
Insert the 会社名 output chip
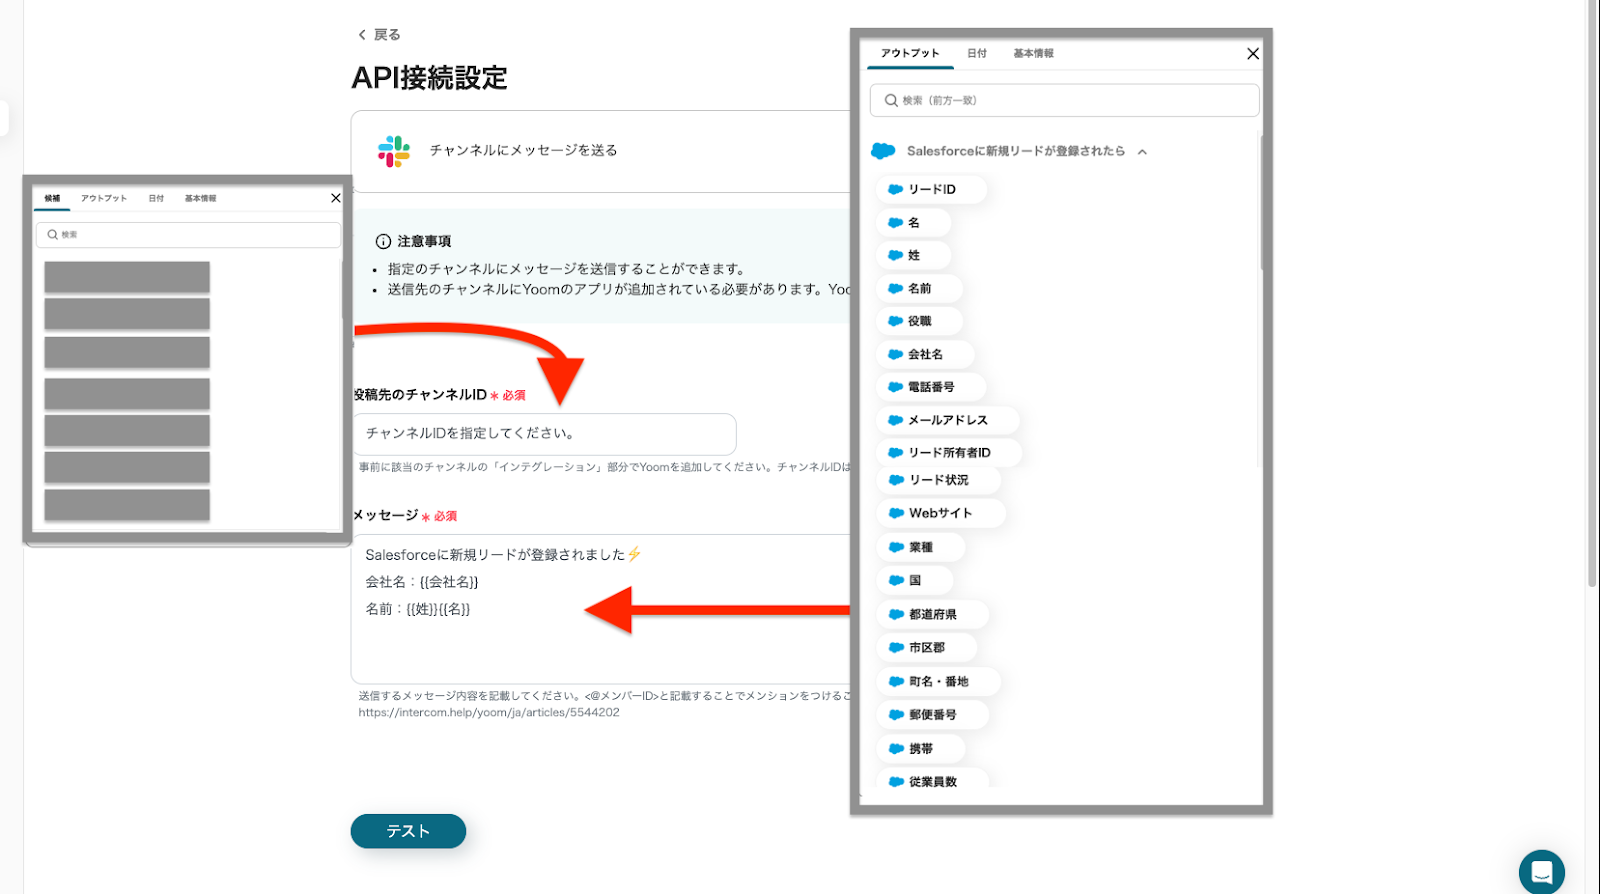point(925,354)
